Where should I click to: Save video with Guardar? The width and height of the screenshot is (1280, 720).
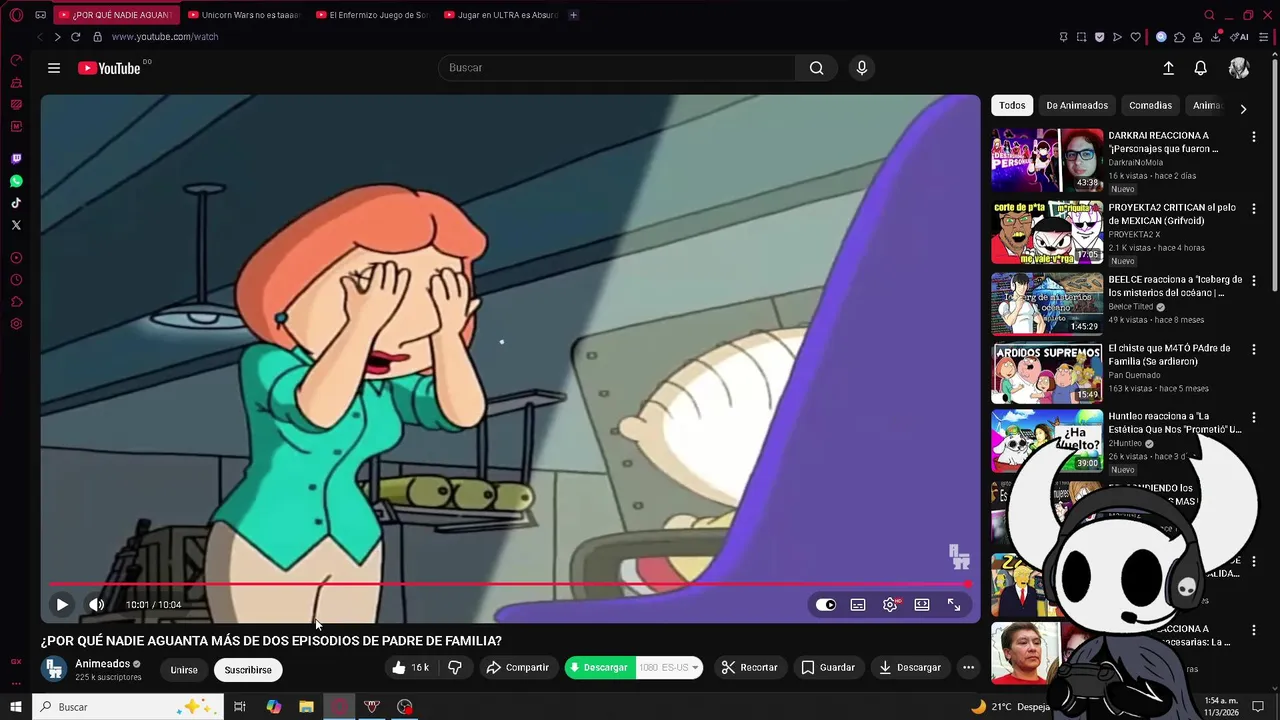(828, 668)
